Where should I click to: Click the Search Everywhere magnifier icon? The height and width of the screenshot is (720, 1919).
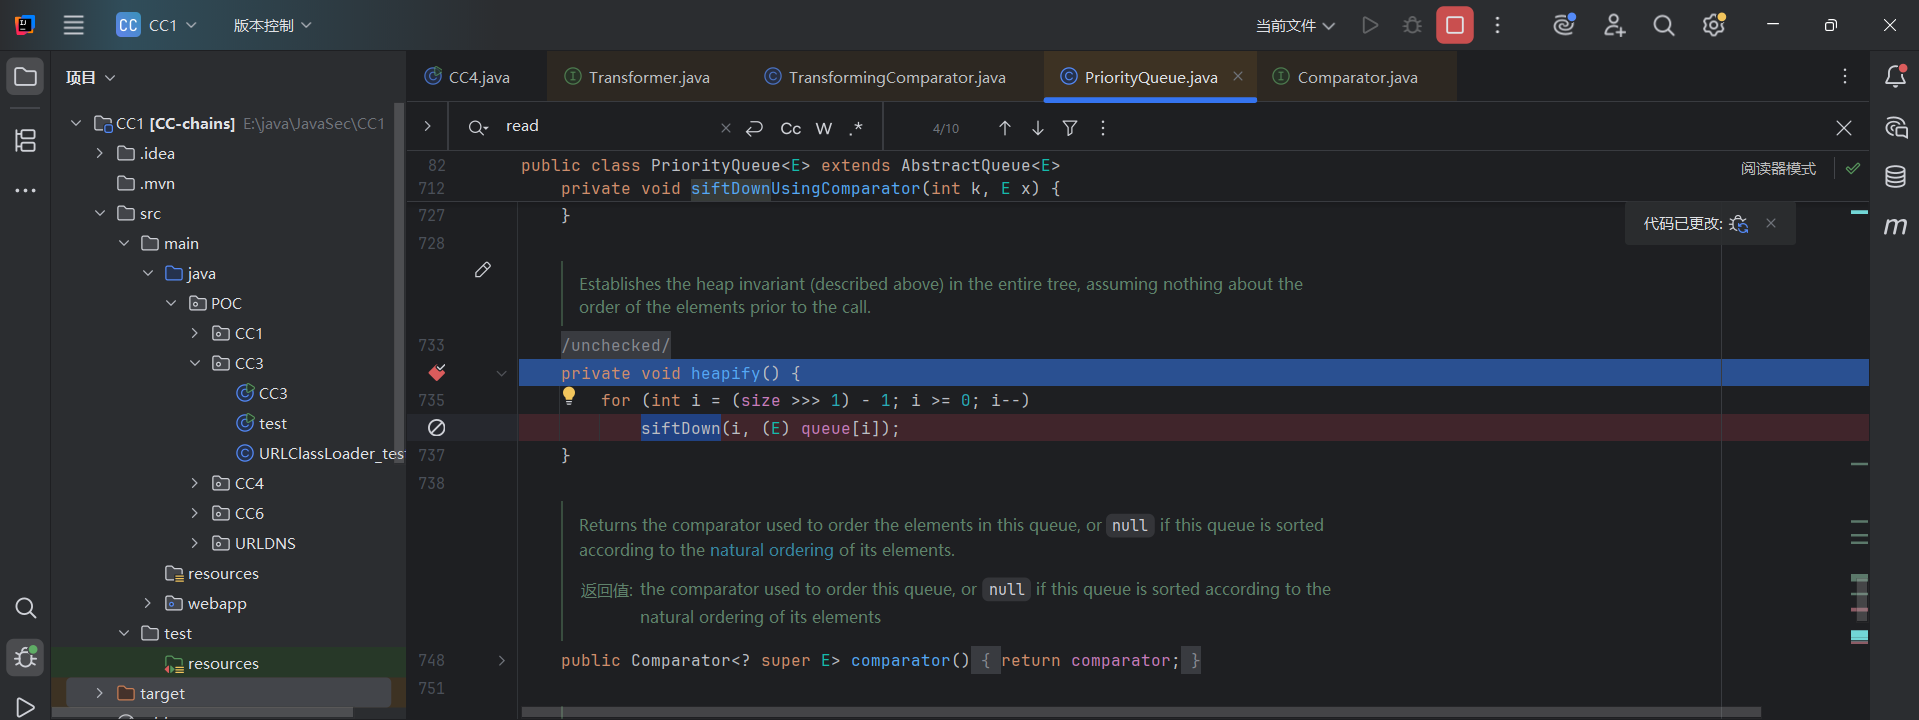pyautogui.click(x=1663, y=25)
